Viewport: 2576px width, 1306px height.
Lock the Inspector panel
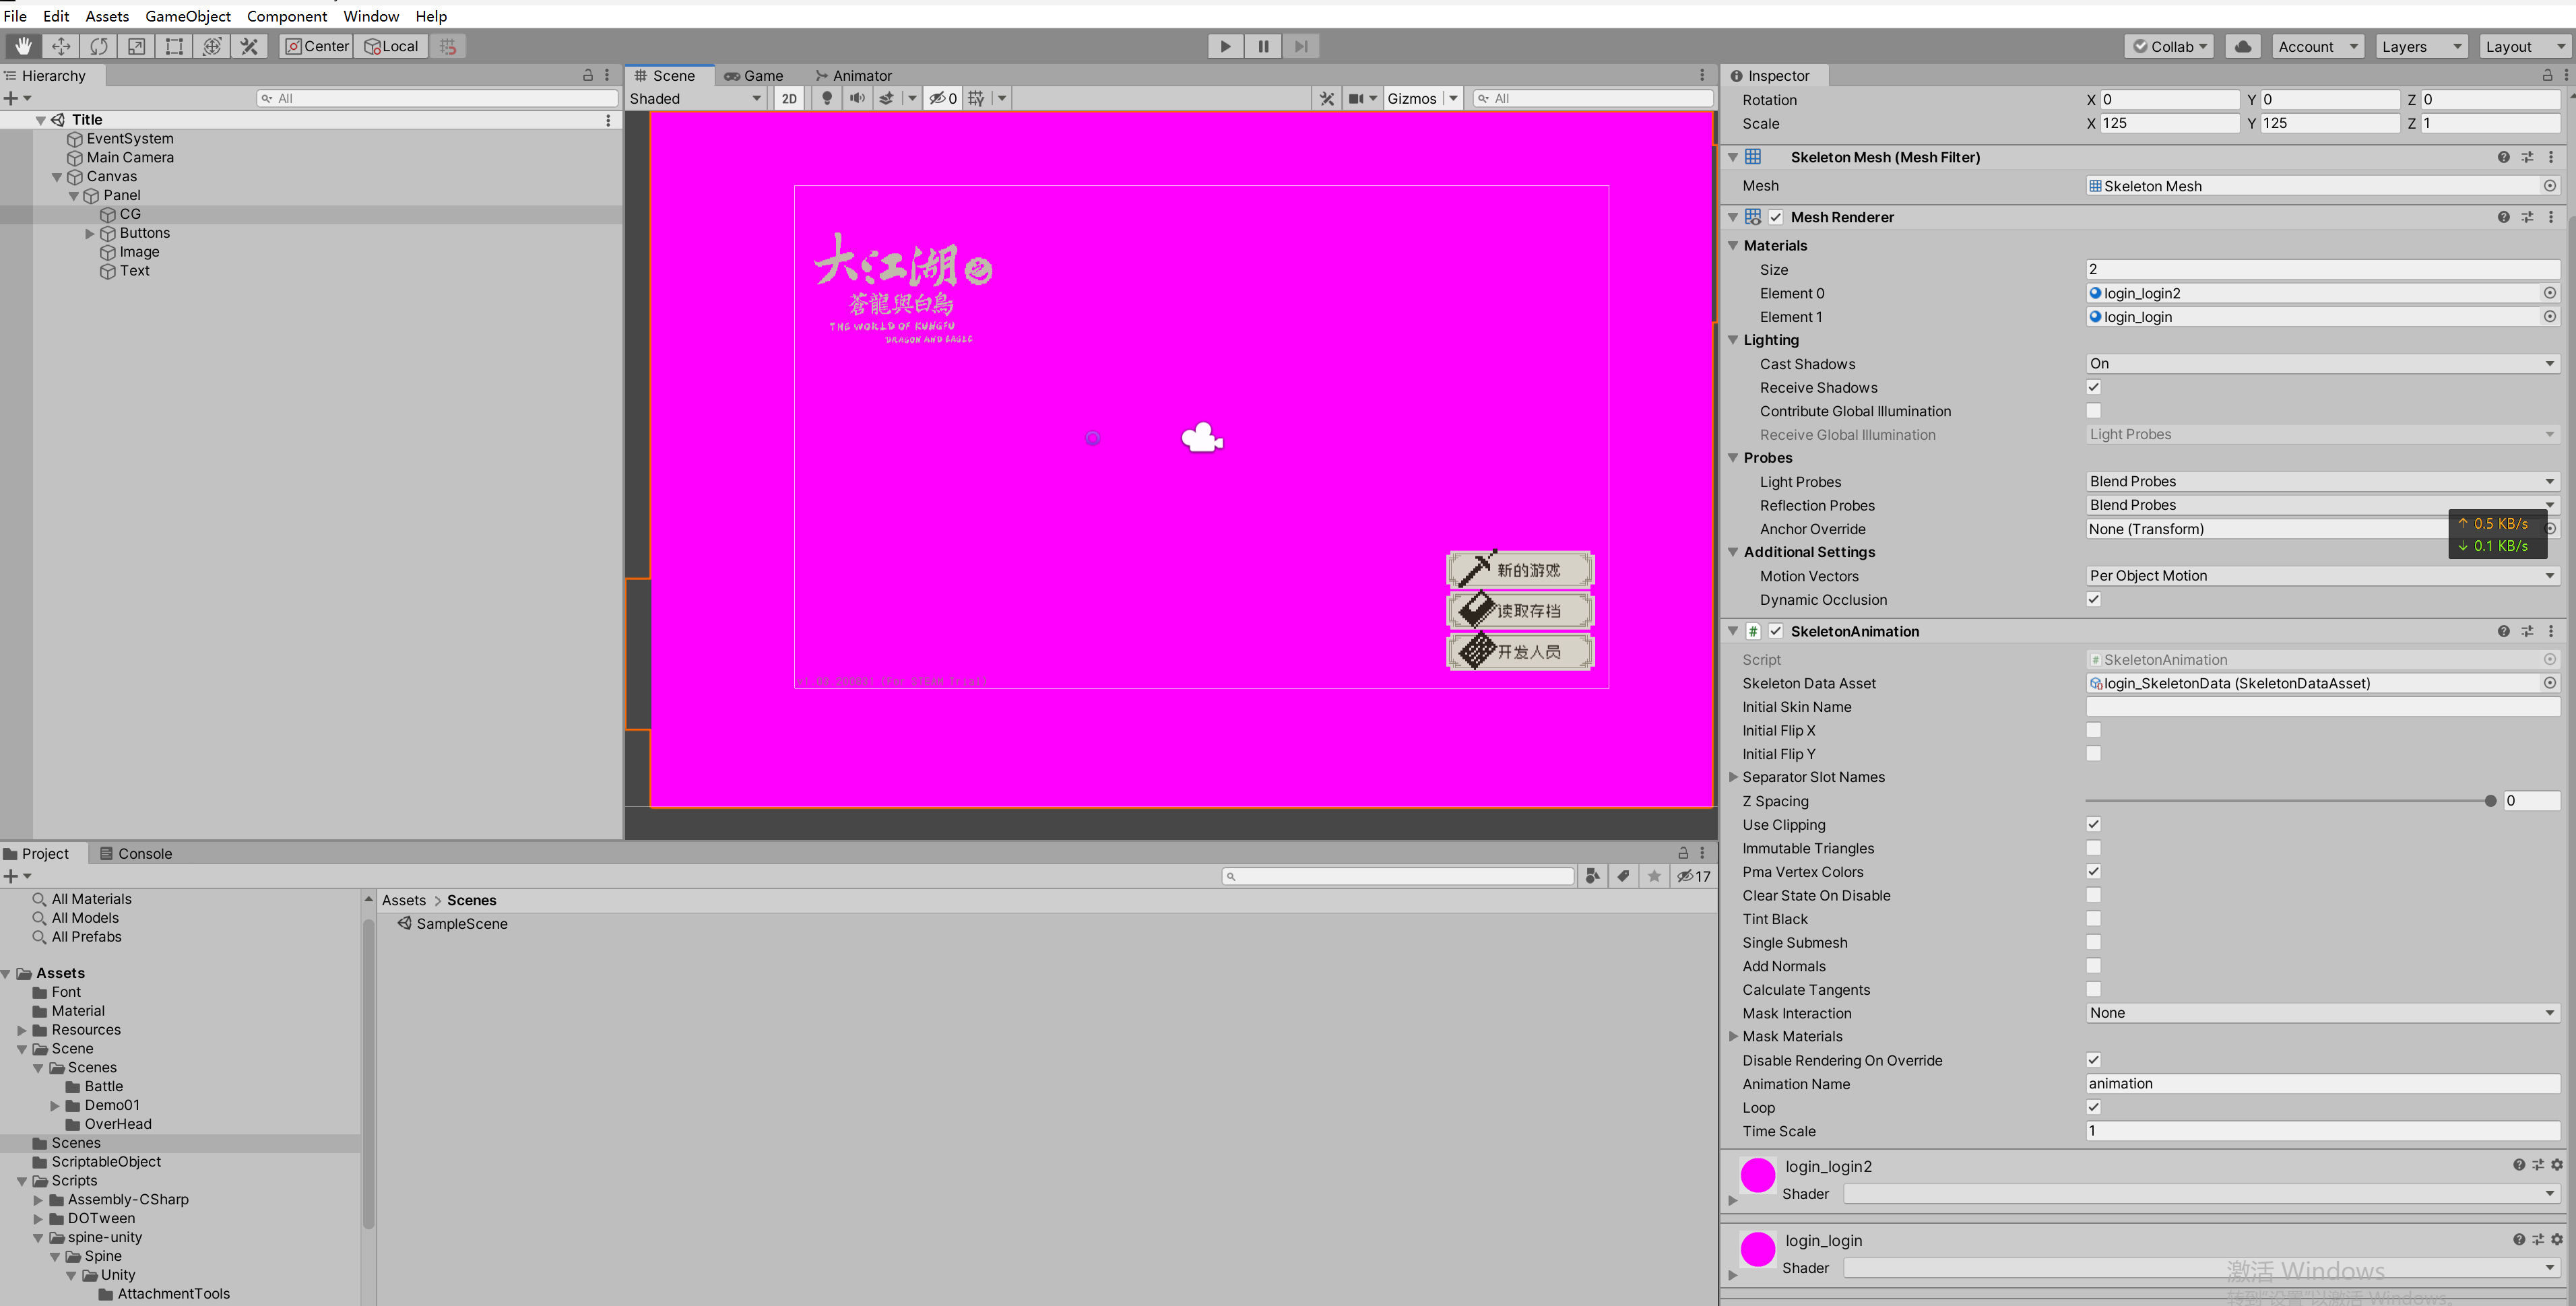pyautogui.click(x=2547, y=75)
